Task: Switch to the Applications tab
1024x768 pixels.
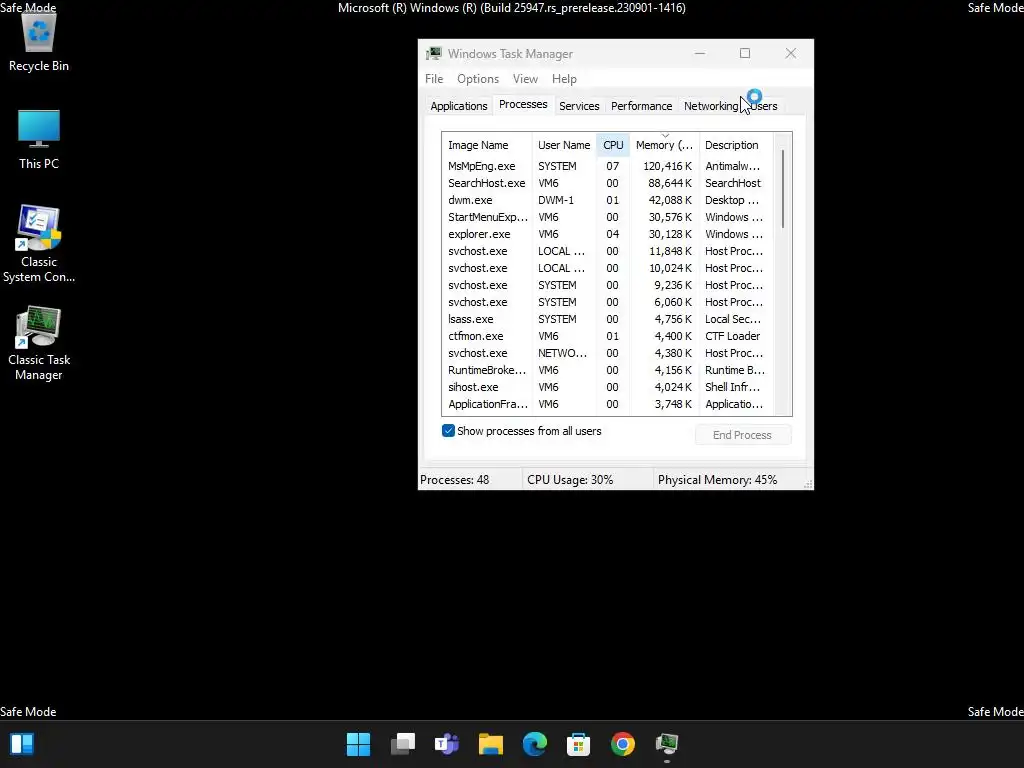Action: (x=458, y=106)
